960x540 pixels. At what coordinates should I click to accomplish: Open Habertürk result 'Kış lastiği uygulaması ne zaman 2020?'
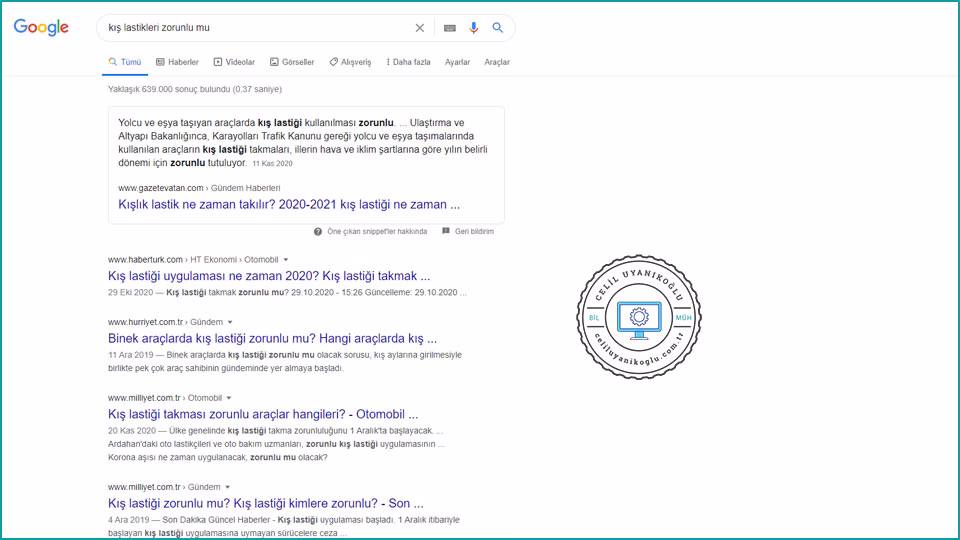269,276
